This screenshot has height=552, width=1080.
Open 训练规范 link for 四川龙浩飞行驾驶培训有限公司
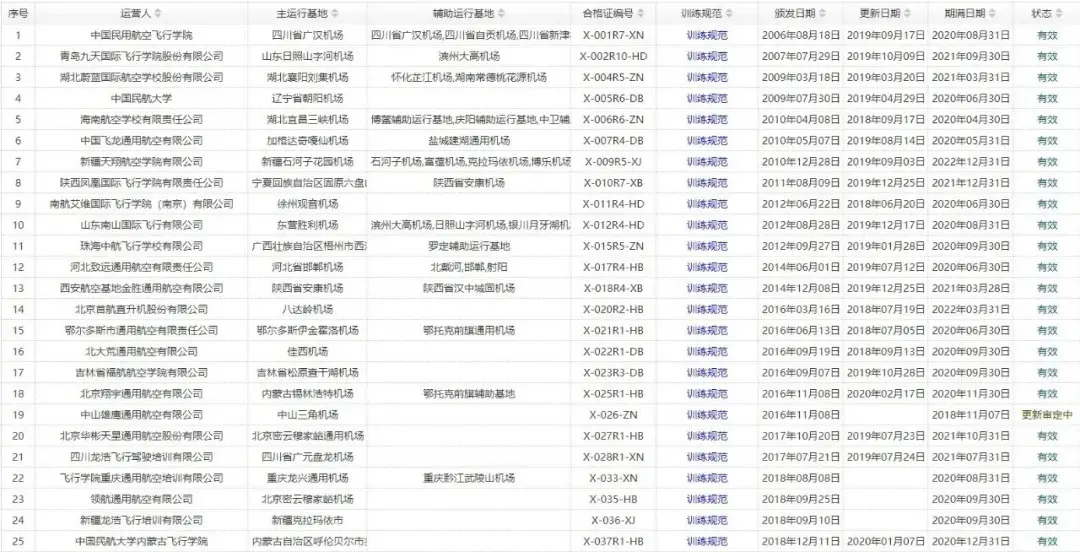coord(707,457)
